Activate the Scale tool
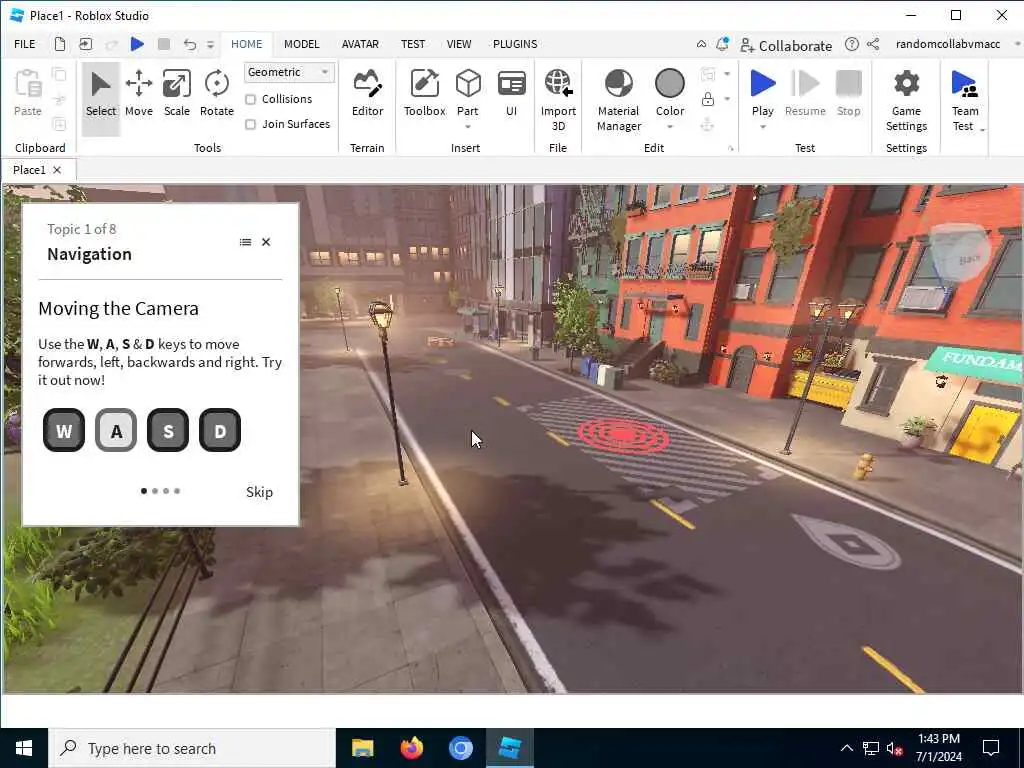The width and height of the screenshot is (1024, 768). [176, 93]
